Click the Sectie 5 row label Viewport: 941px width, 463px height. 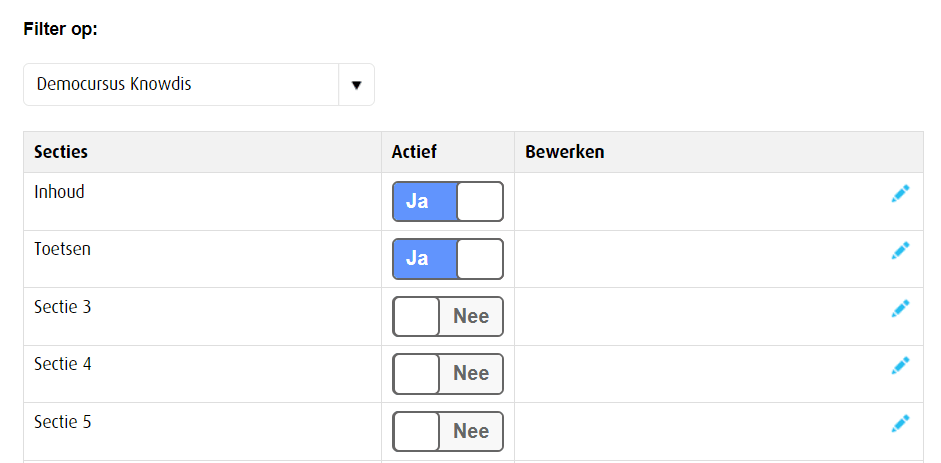click(x=62, y=422)
